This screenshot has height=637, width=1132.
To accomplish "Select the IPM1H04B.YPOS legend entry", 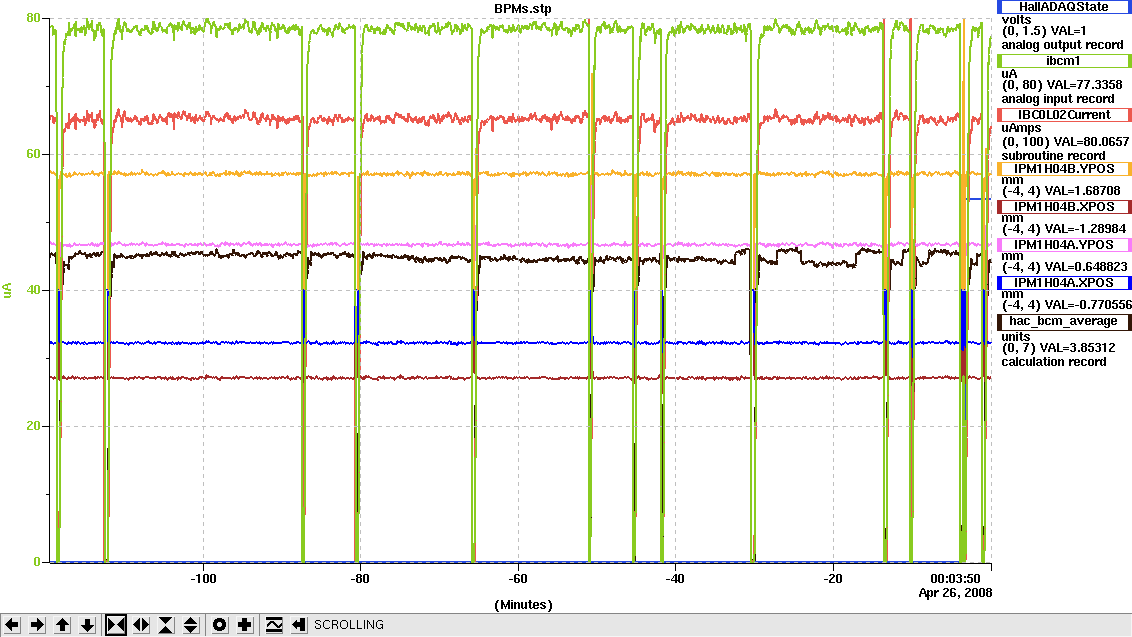I will tap(1064, 169).
